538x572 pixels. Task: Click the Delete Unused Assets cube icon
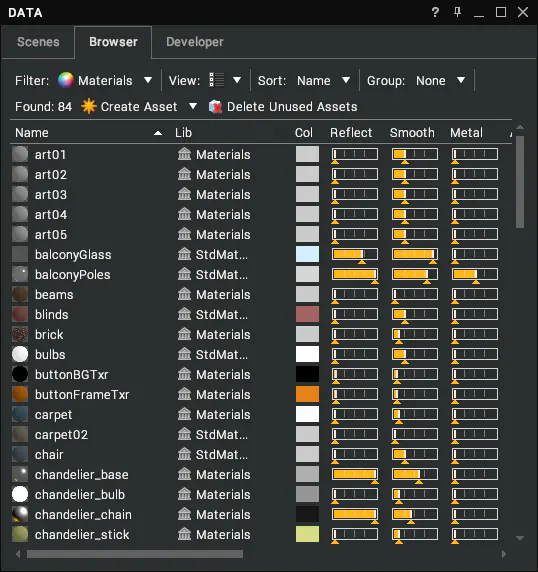coord(215,107)
